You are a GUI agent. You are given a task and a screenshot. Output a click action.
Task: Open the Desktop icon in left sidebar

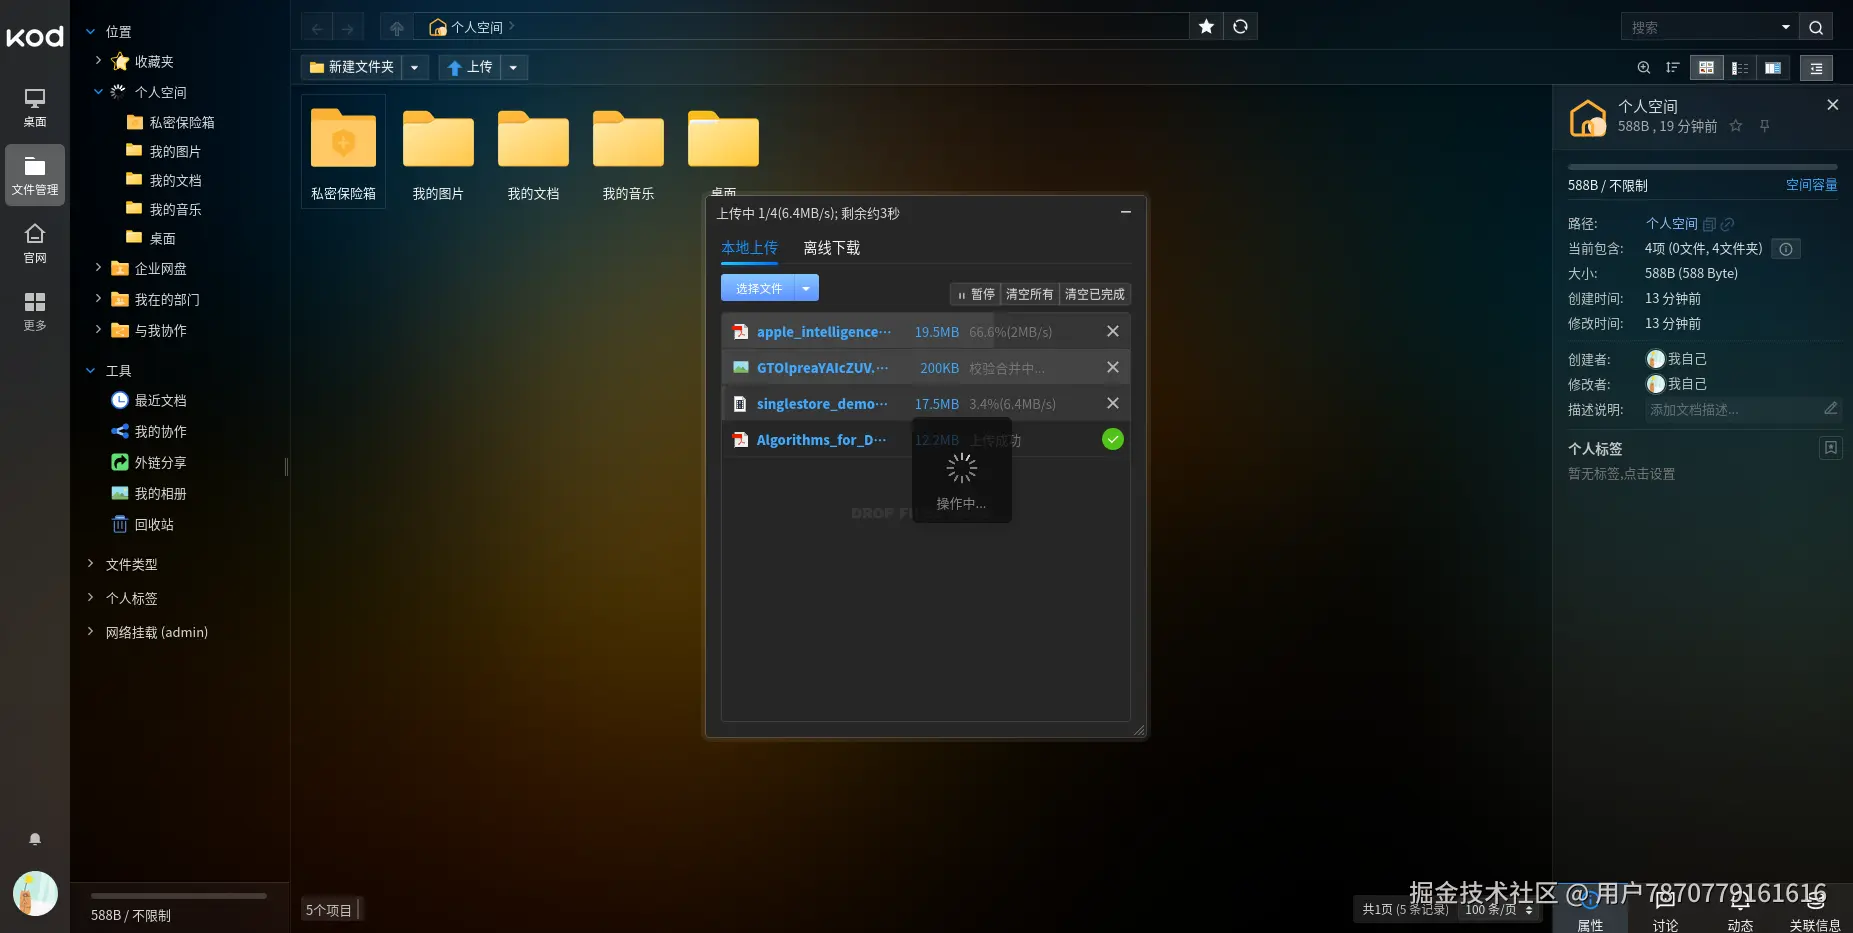(35, 107)
